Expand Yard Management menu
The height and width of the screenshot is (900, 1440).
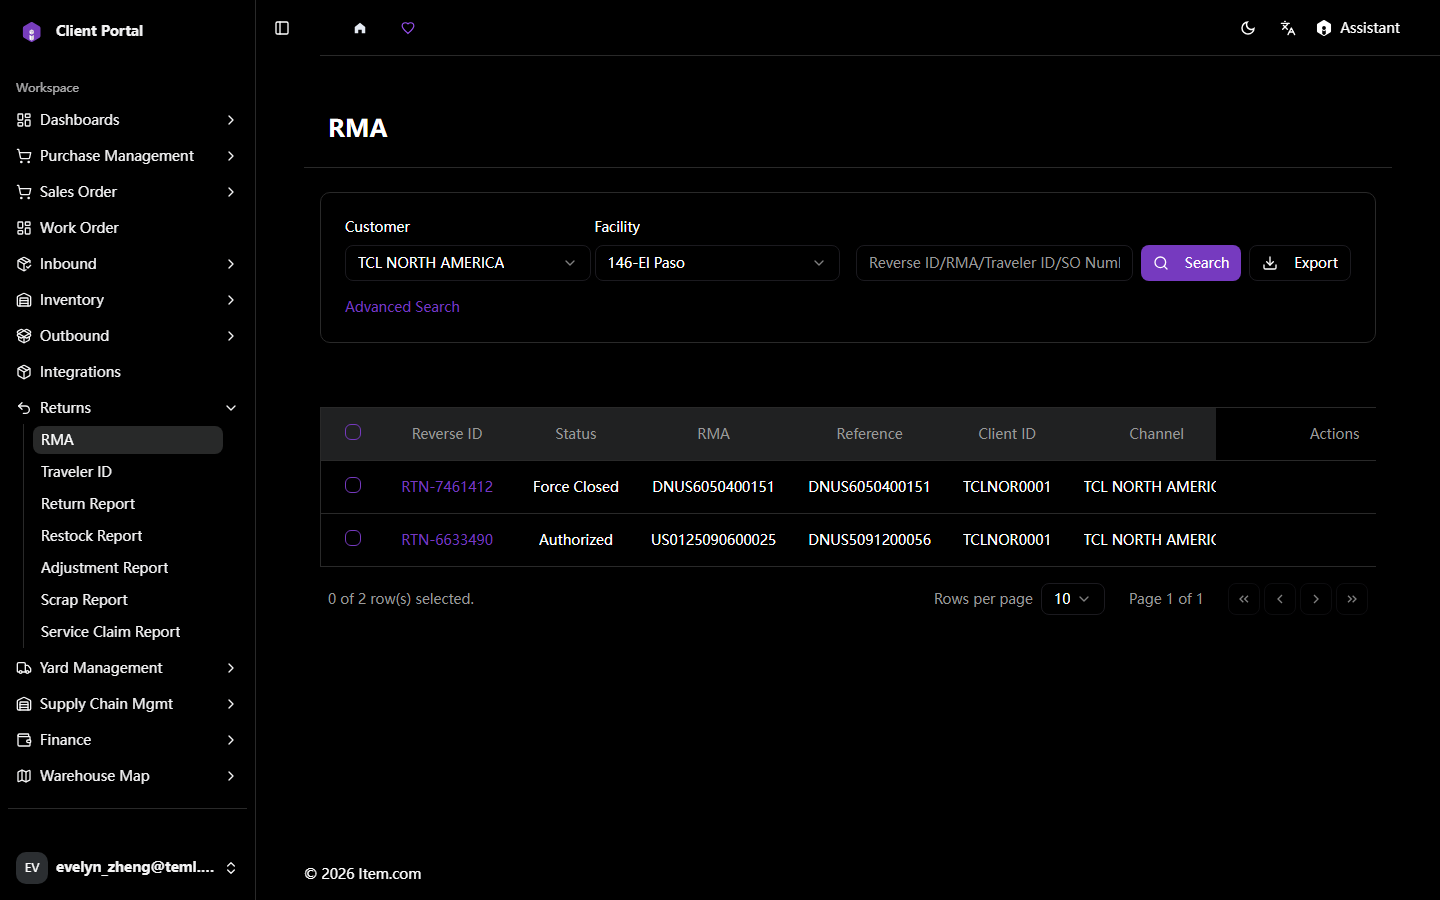127,668
